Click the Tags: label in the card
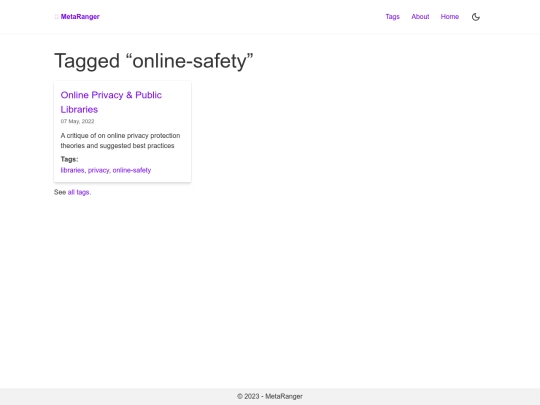The height and width of the screenshot is (405, 540). coord(70,159)
